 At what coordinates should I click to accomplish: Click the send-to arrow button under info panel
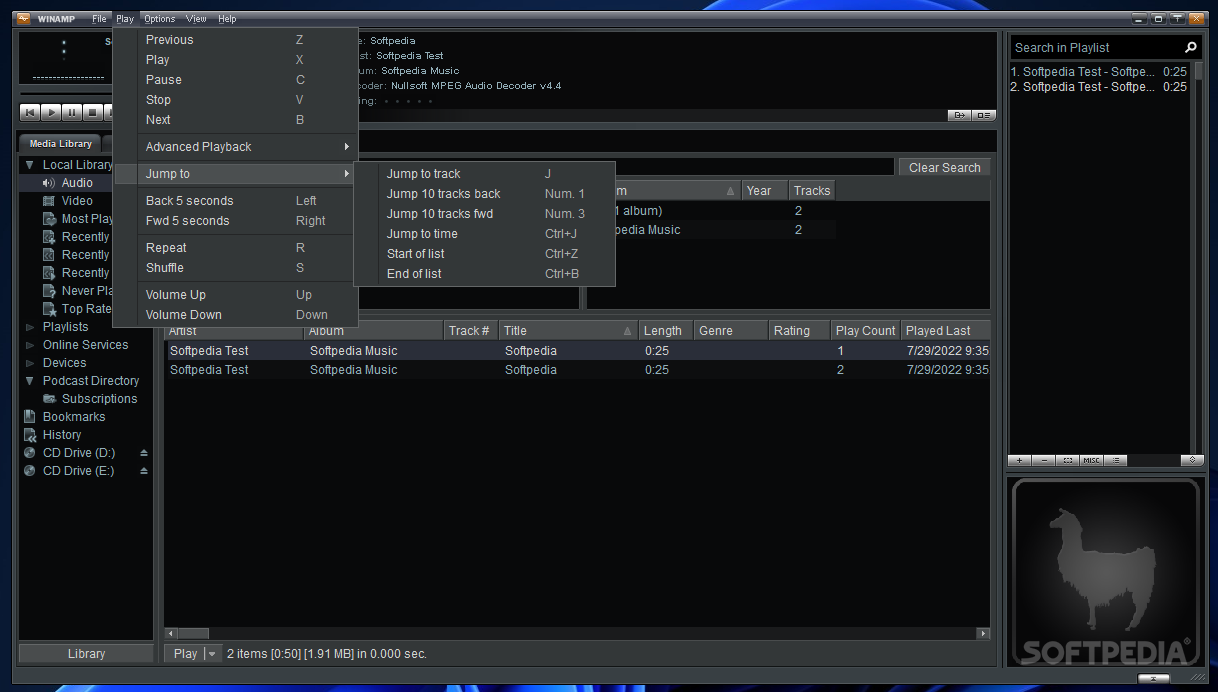(x=959, y=115)
